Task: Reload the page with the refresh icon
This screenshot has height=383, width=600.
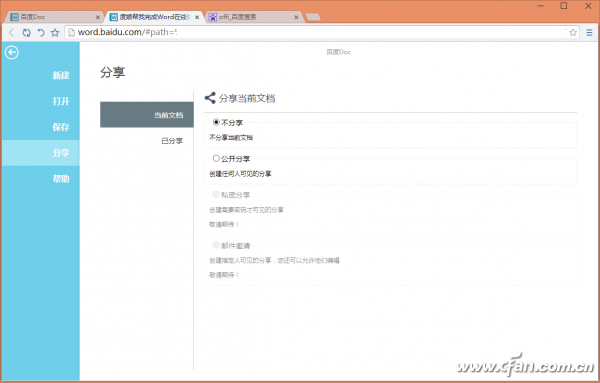Action: [x=26, y=33]
